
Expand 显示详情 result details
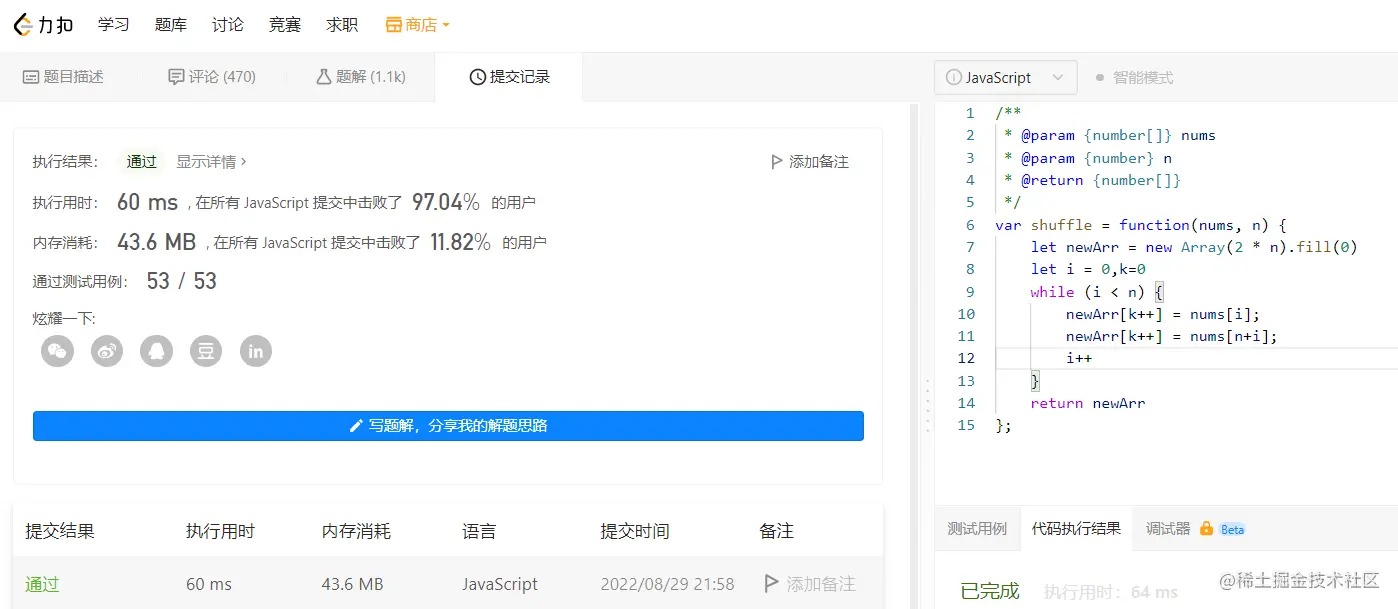tap(212, 161)
